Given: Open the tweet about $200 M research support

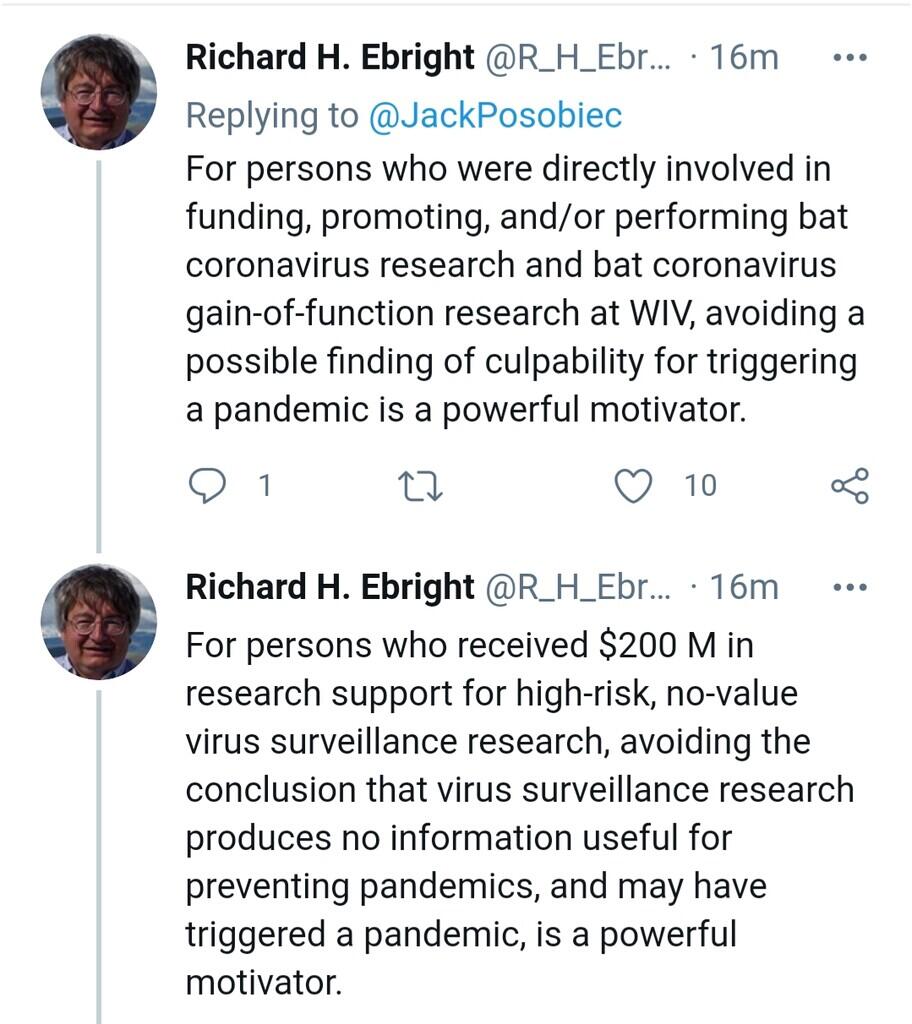Looking at the screenshot, I should coord(520,814).
